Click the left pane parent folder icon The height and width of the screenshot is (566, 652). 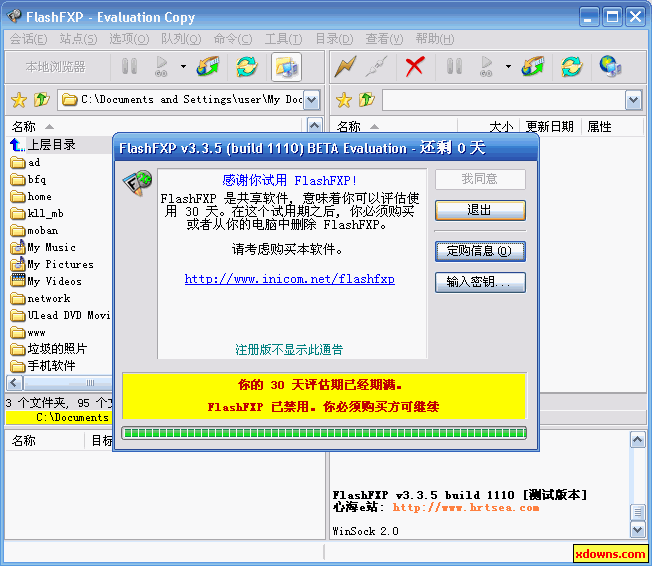click(x=42, y=100)
